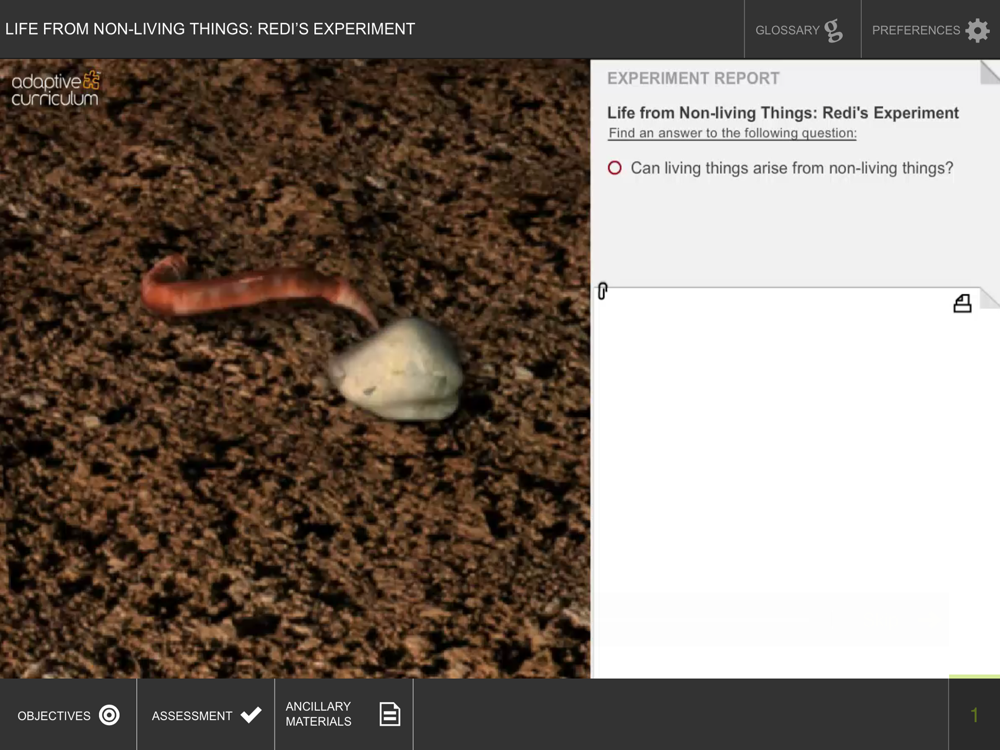Click the folded page corner of Experiment Report

pyautogui.click(x=990, y=72)
